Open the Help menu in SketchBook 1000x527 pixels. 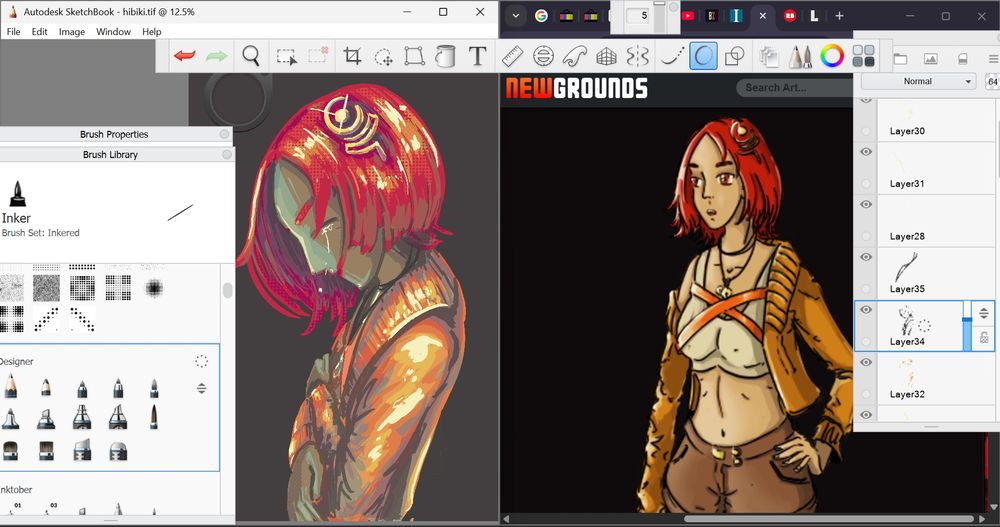152,31
